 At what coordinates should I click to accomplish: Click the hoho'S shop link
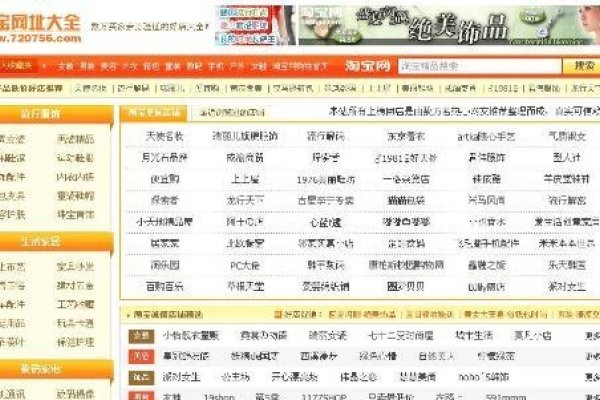tap(483, 377)
